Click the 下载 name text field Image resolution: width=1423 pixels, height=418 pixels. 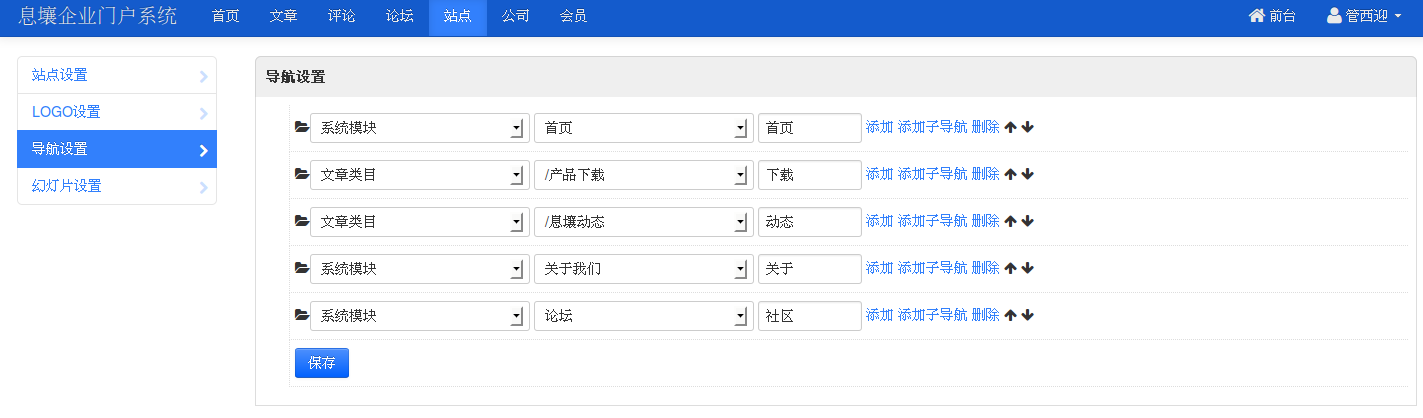pyautogui.click(x=809, y=175)
